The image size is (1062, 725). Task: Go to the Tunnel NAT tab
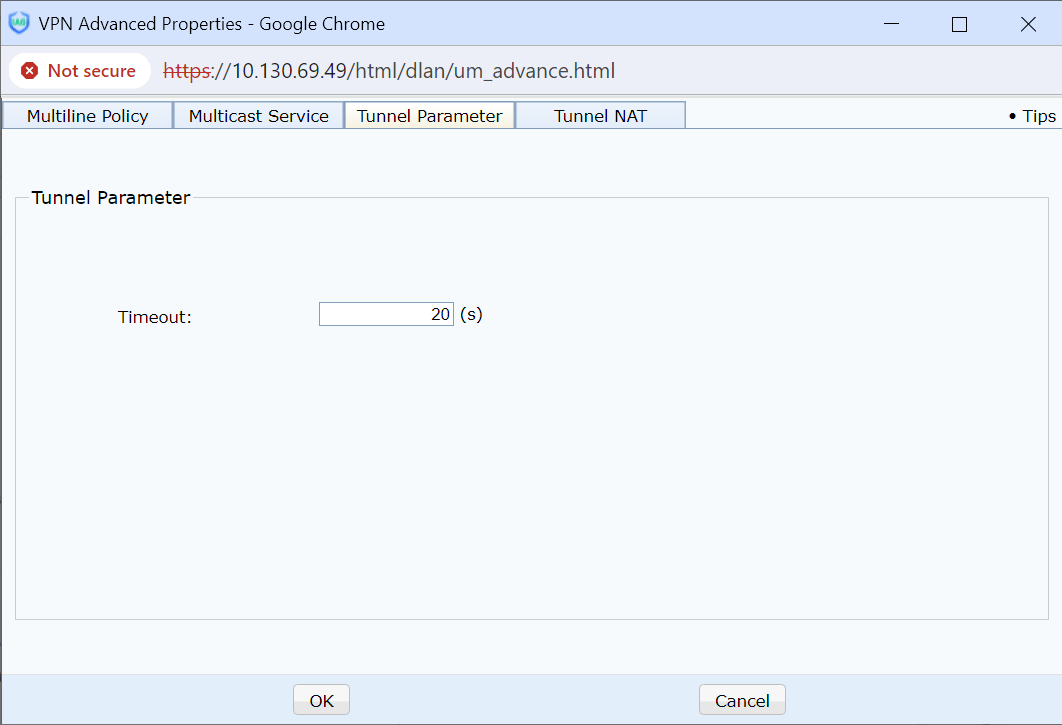click(x=600, y=116)
